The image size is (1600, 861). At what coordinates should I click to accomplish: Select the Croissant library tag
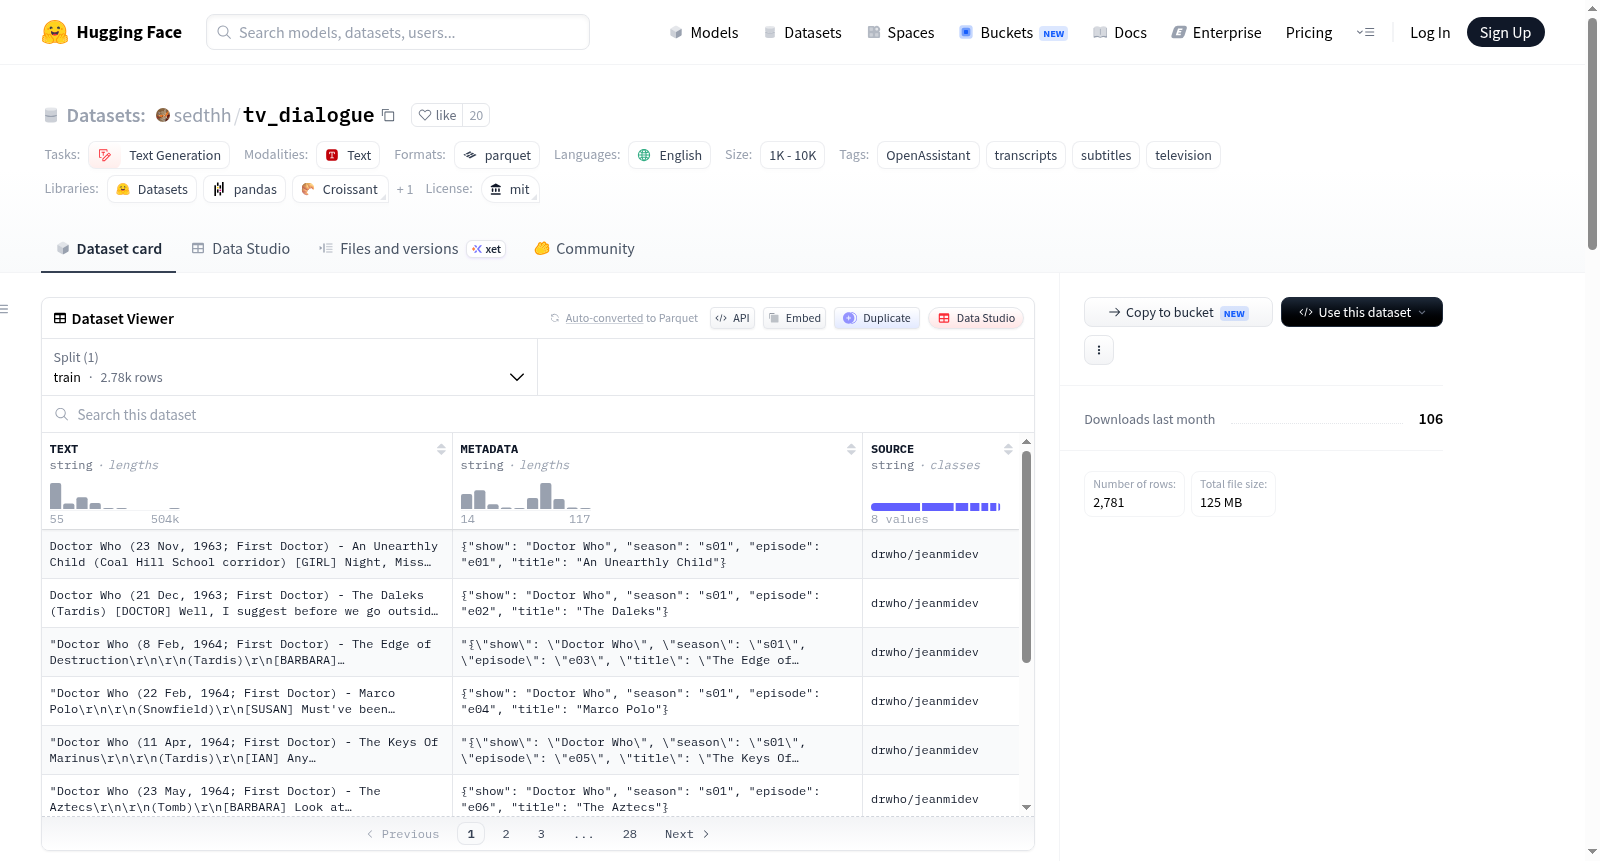point(339,189)
